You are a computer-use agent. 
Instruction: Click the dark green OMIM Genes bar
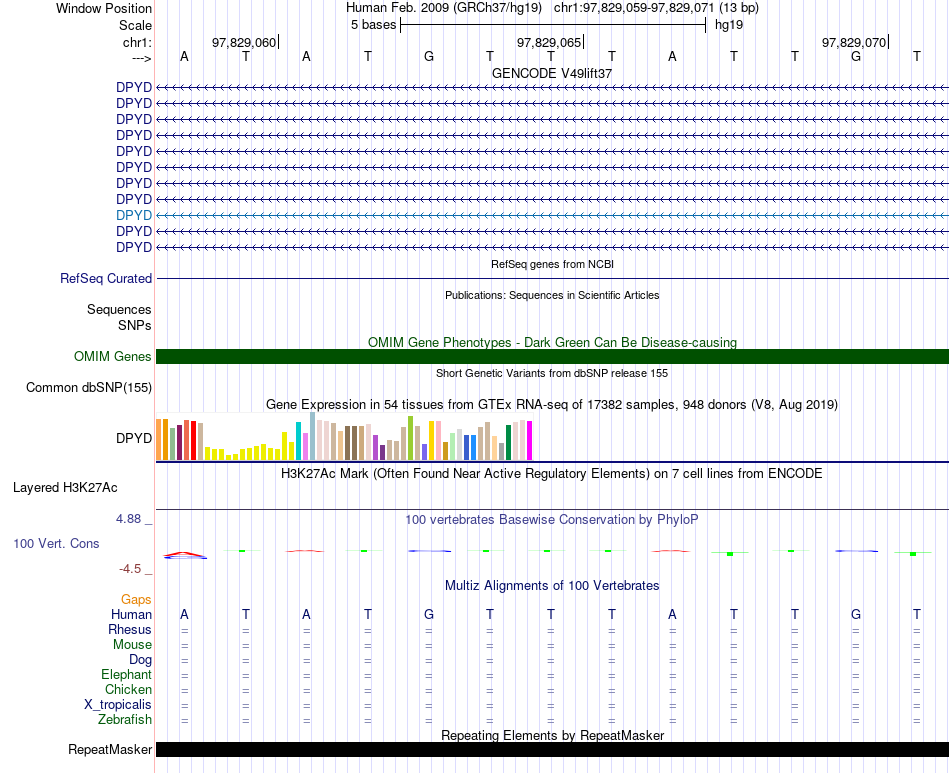click(x=552, y=356)
